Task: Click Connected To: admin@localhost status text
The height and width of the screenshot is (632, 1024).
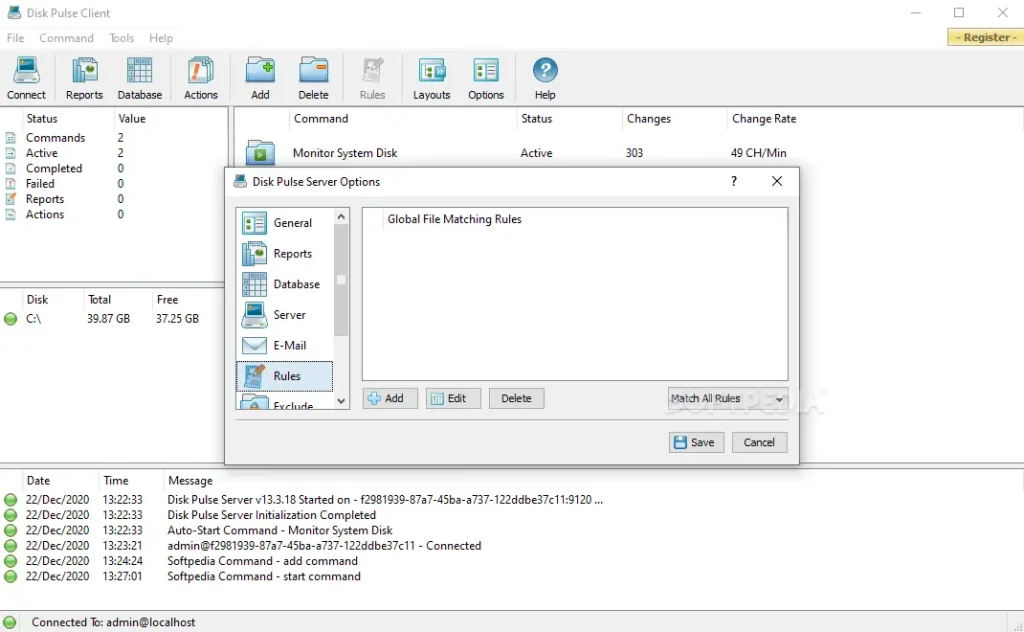Action: [113, 622]
